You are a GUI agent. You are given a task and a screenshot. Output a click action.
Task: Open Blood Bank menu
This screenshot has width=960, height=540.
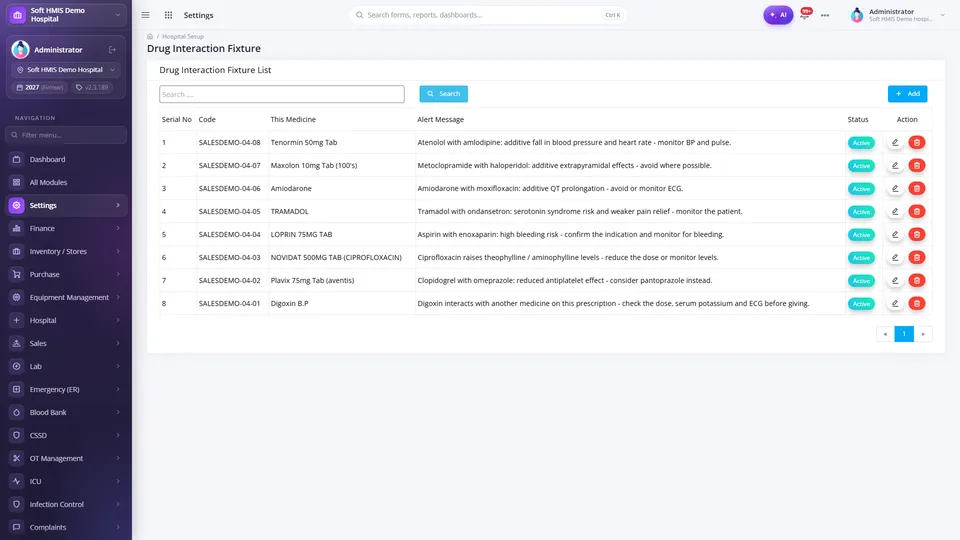pos(66,412)
